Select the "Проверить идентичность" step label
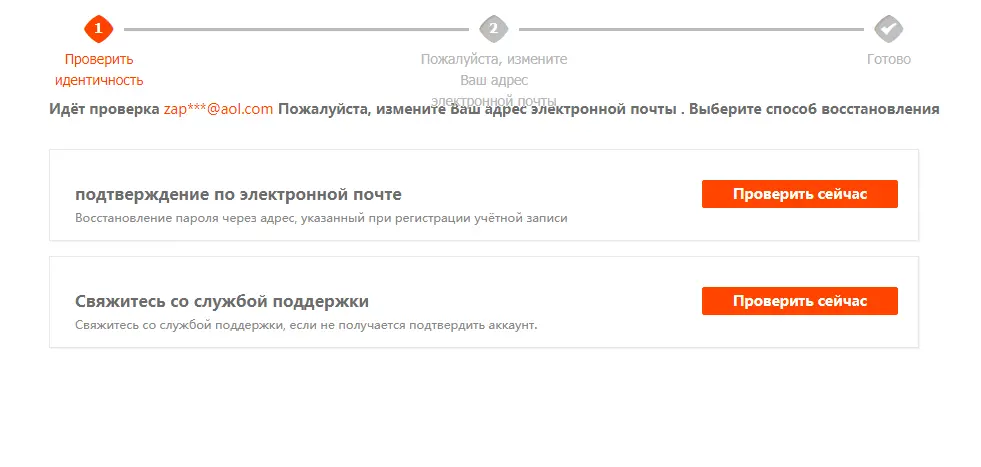Image resolution: width=981 pixels, height=467 pixels. pos(99,69)
